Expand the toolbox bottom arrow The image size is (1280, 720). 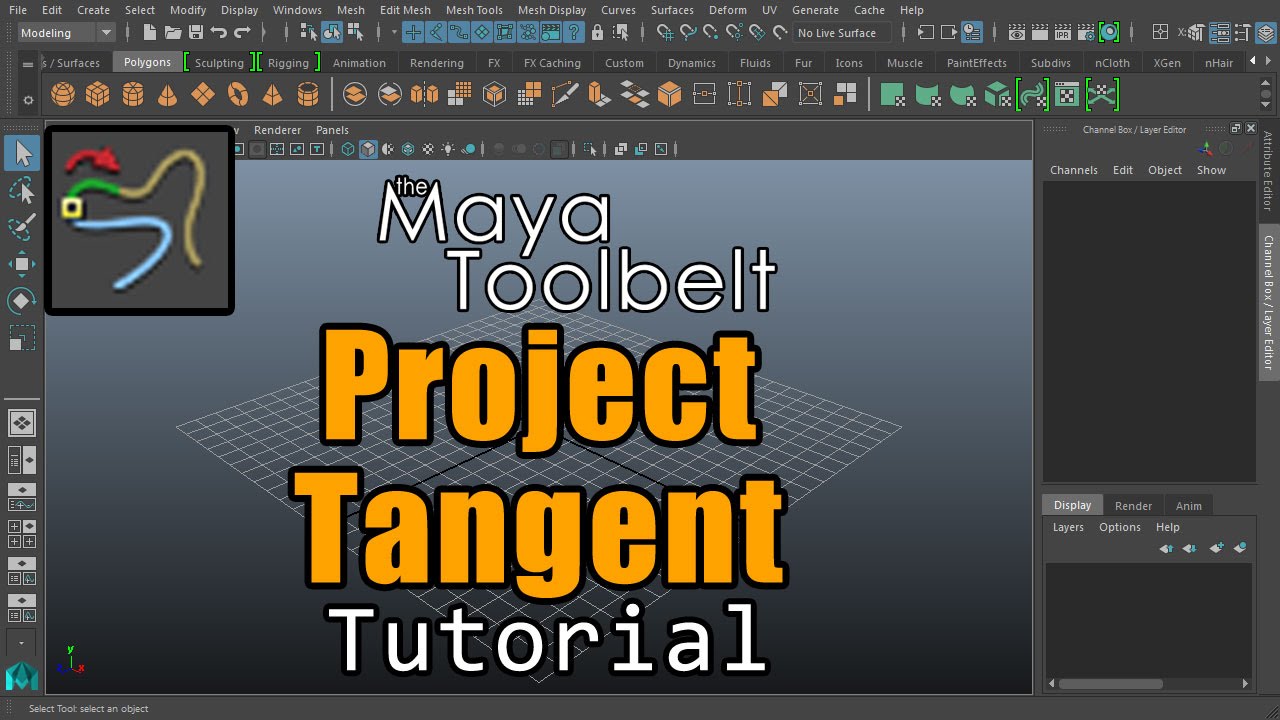tap(22, 645)
